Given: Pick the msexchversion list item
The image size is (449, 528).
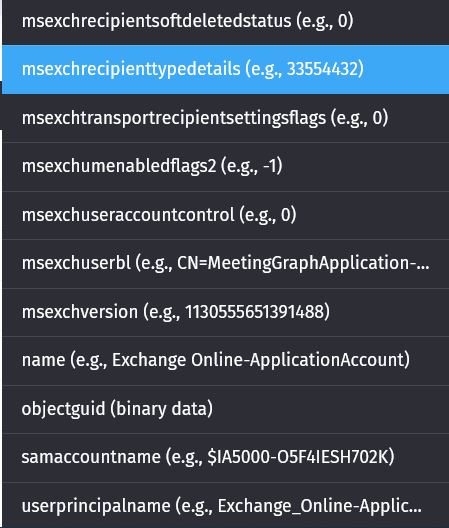Looking at the screenshot, I should coord(226,312).
